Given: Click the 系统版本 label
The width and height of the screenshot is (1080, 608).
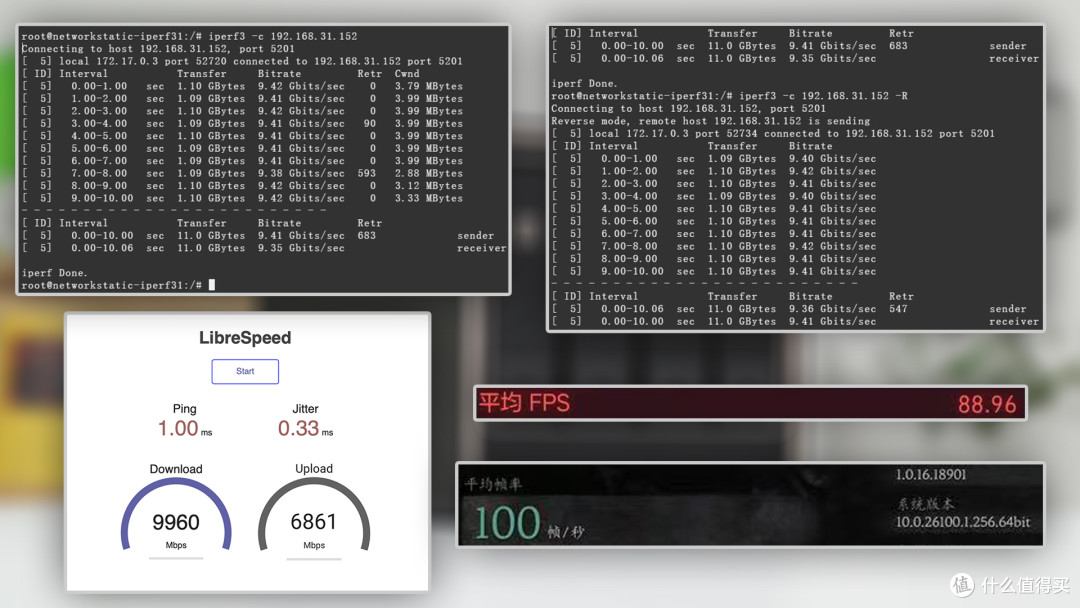Looking at the screenshot, I should 924,504.
